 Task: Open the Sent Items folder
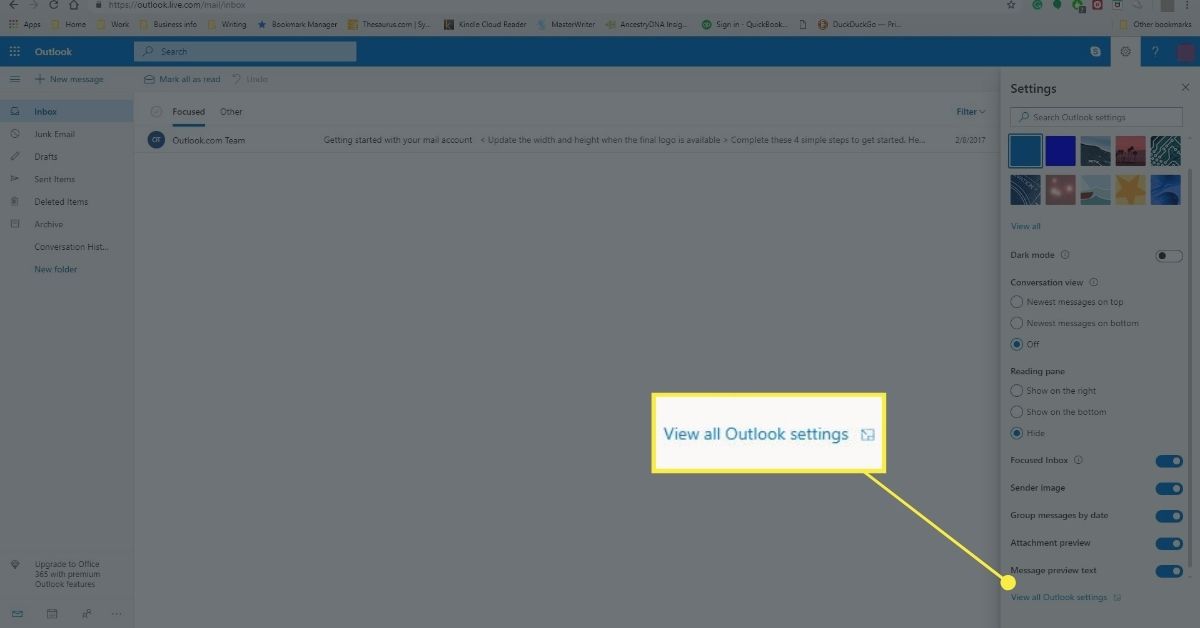[x=67, y=179]
